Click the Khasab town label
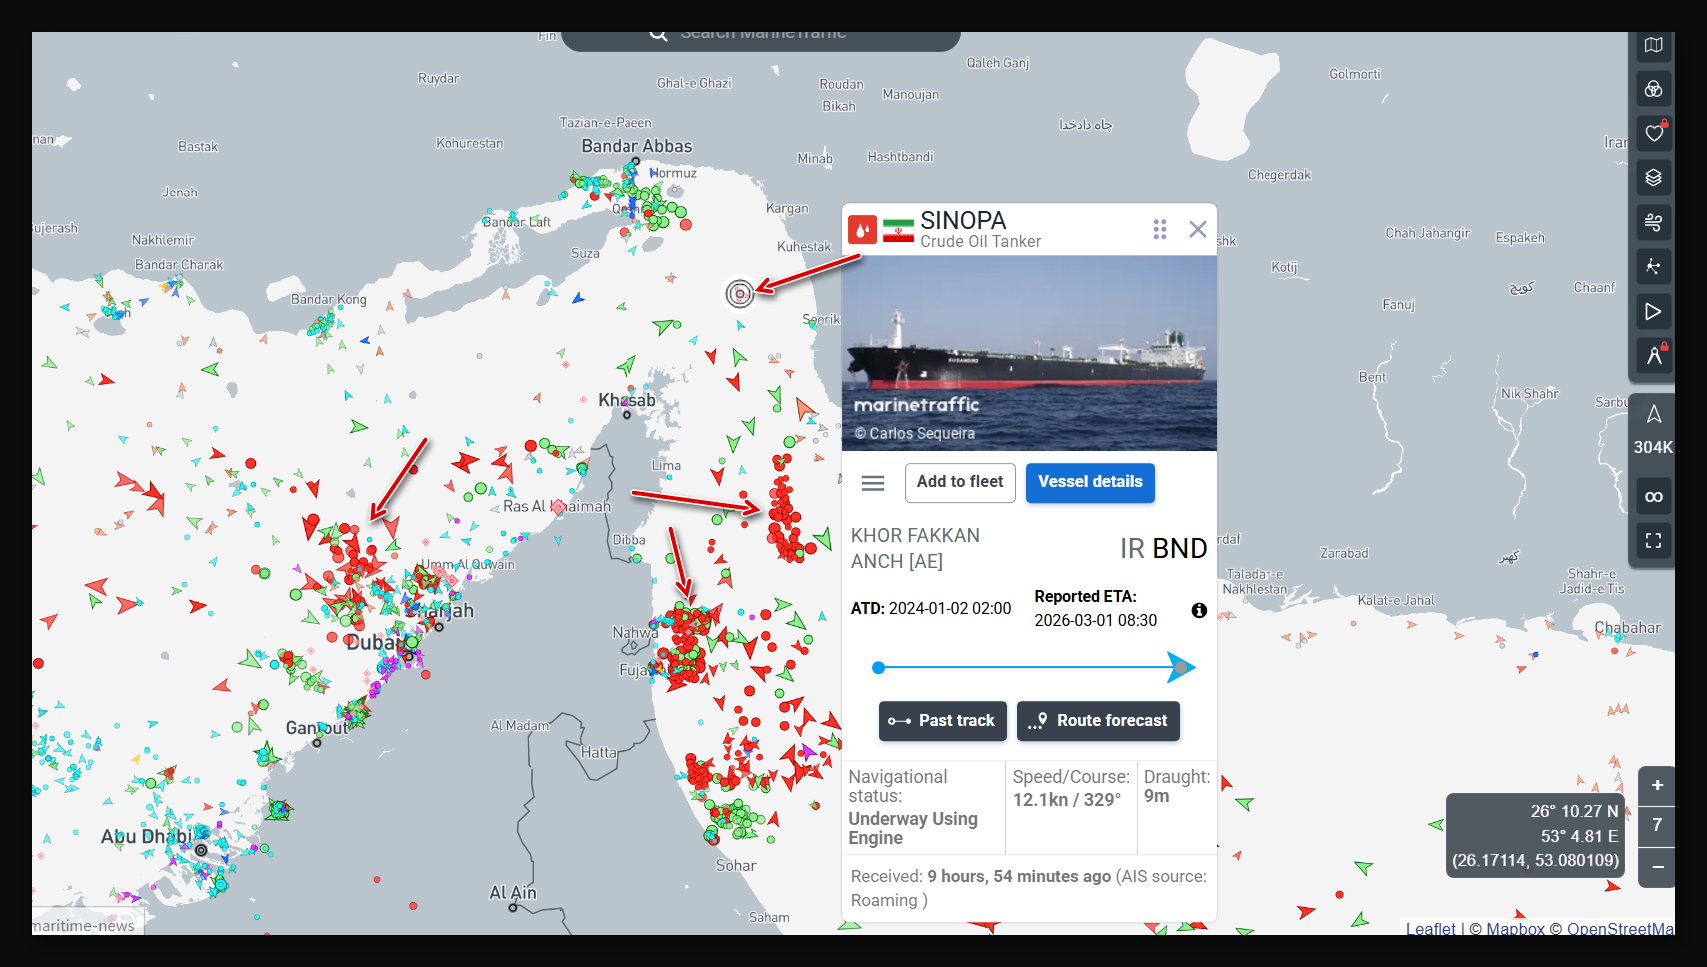 627,400
